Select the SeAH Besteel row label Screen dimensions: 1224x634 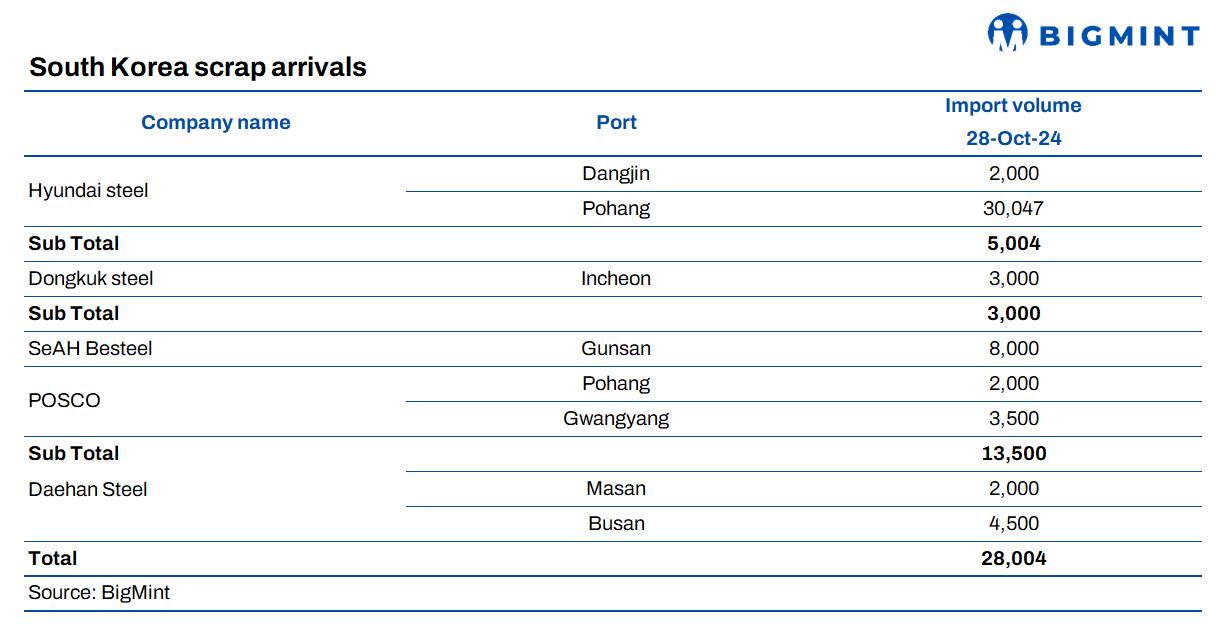click(x=90, y=348)
